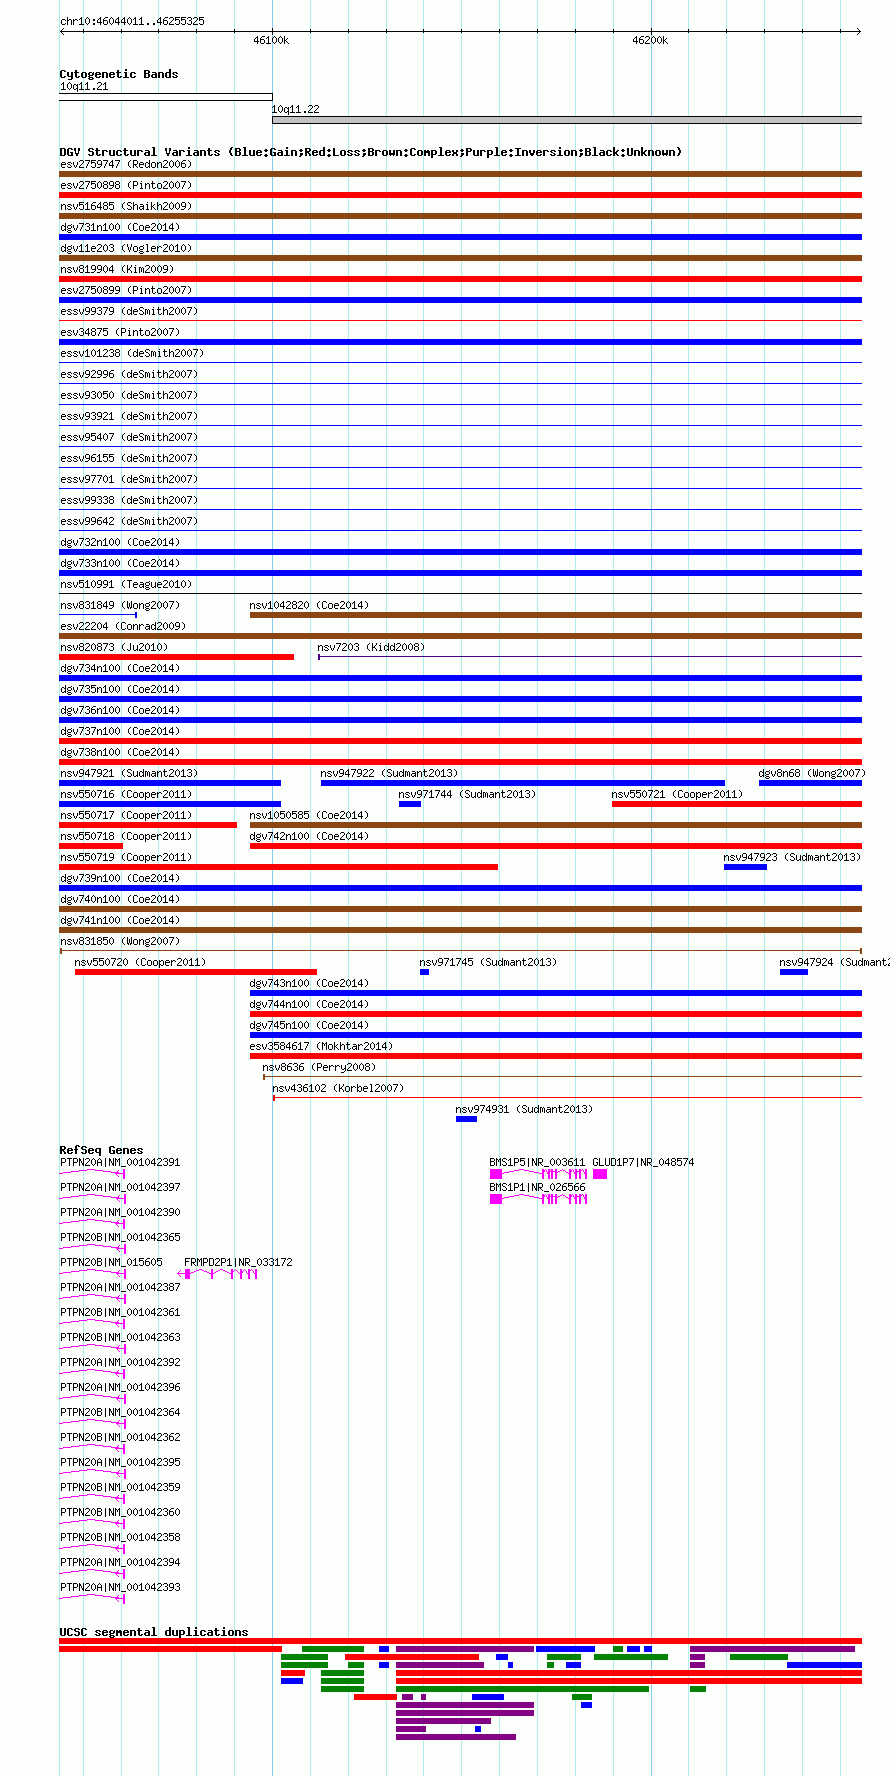This screenshot has height=1776, width=890.
Task: Click small blue bar of nsv971744 (Sudmant2013)
Action: [410, 804]
